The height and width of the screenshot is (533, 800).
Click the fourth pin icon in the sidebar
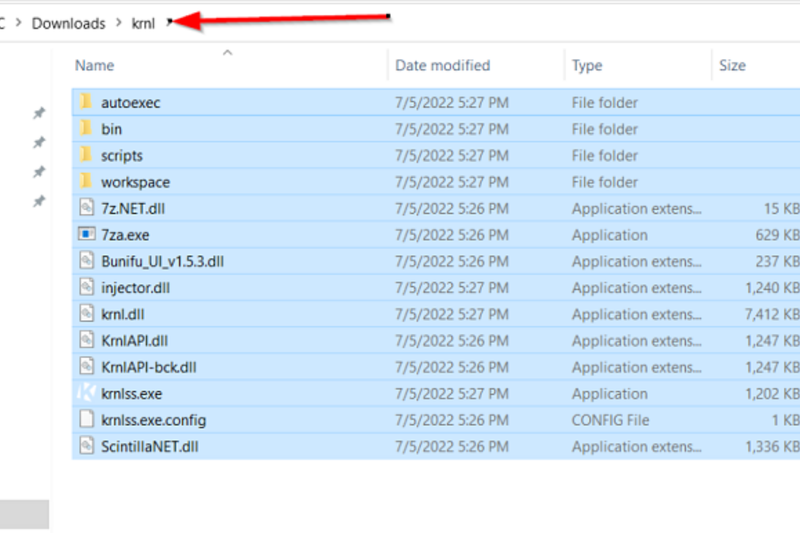click(39, 201)
